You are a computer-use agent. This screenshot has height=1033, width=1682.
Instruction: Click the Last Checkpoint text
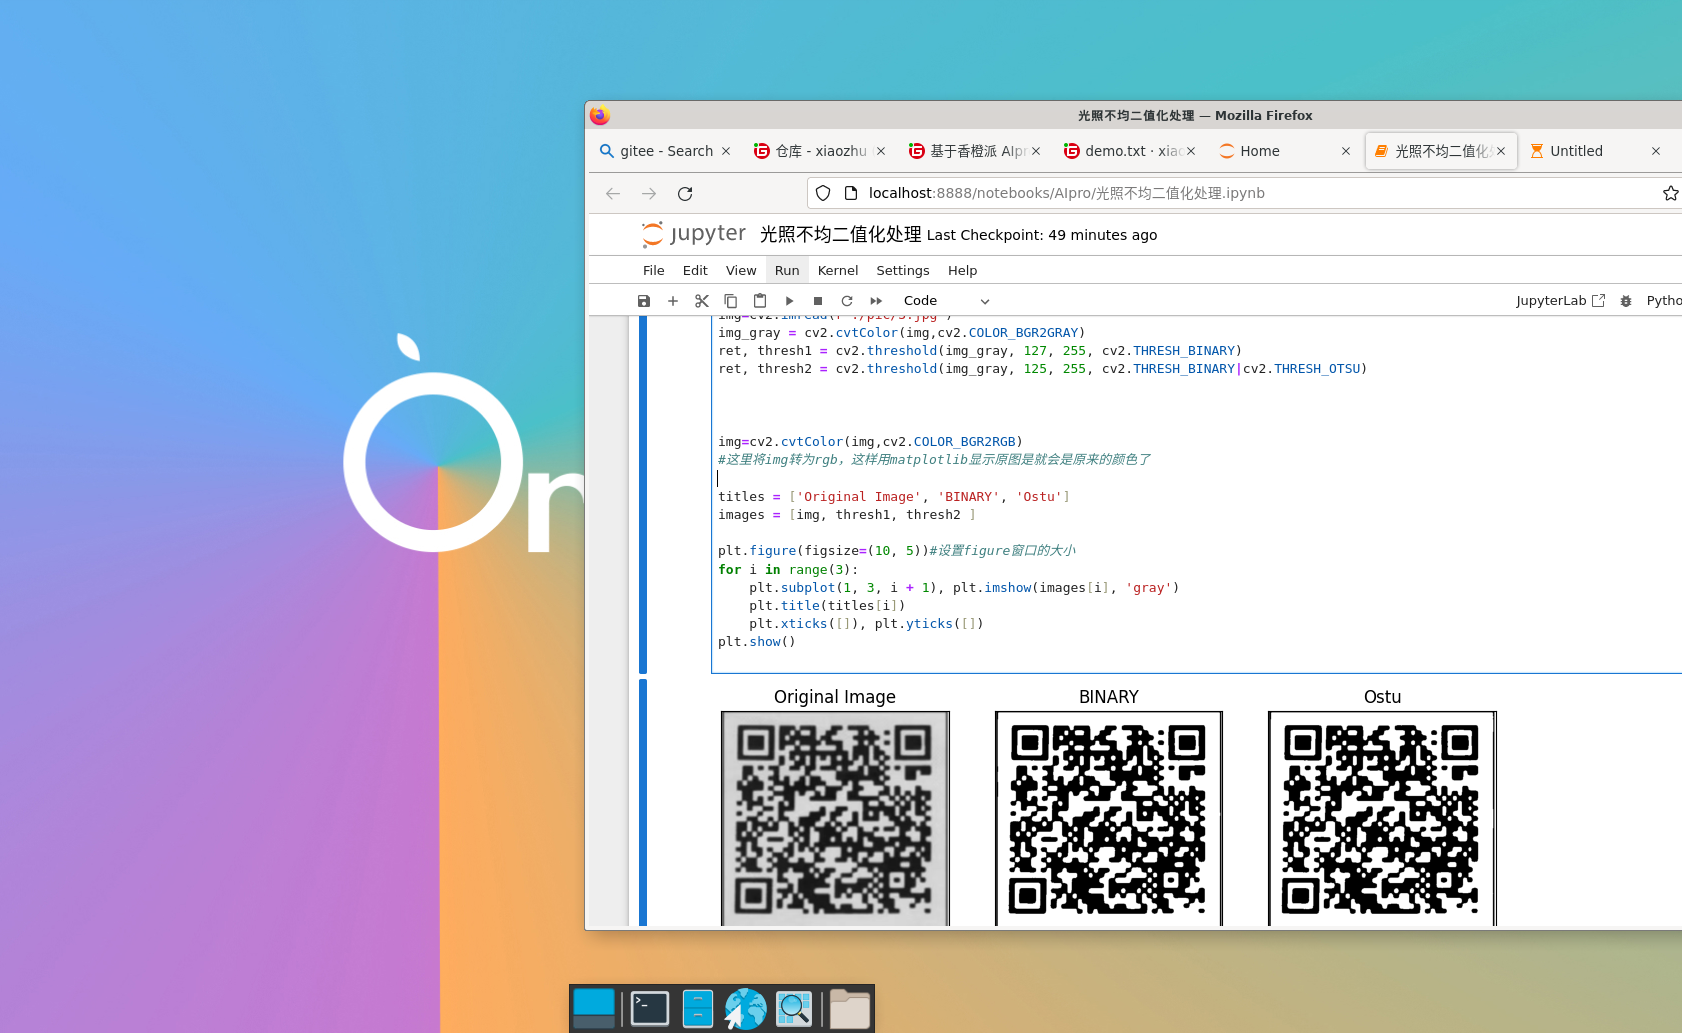(1042, 235)
